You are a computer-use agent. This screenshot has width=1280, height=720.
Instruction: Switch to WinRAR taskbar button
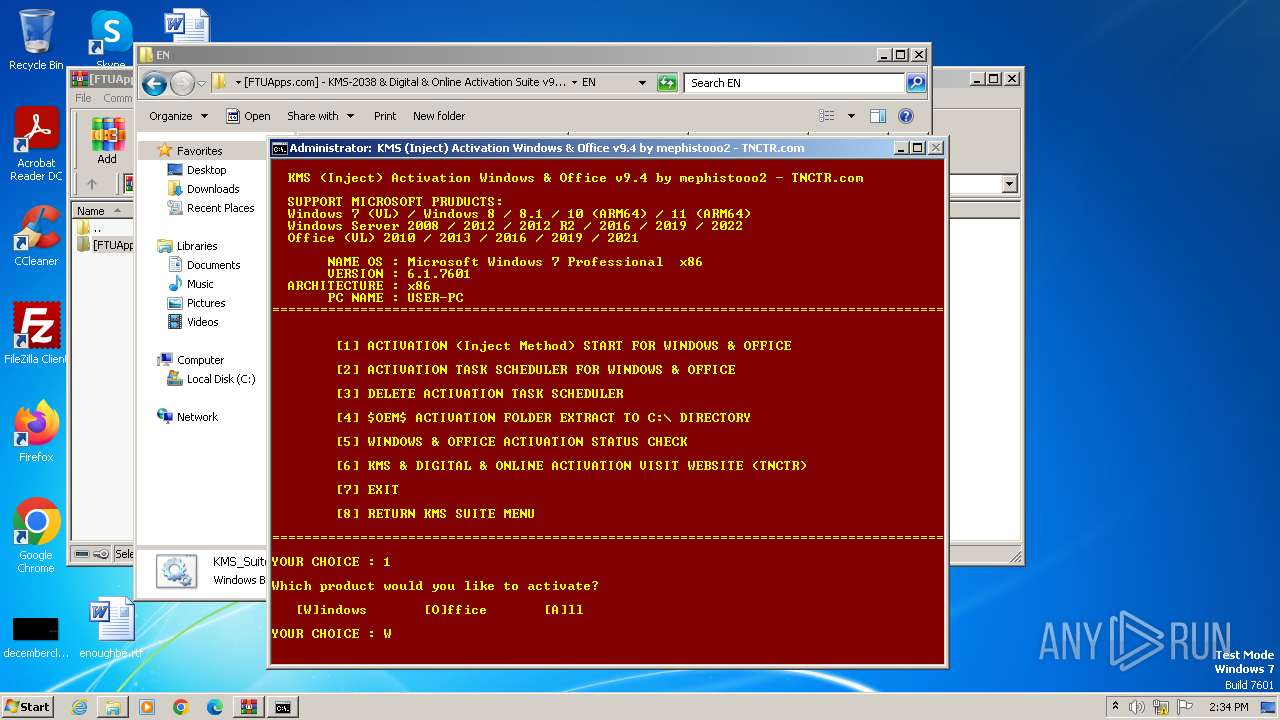249,707
